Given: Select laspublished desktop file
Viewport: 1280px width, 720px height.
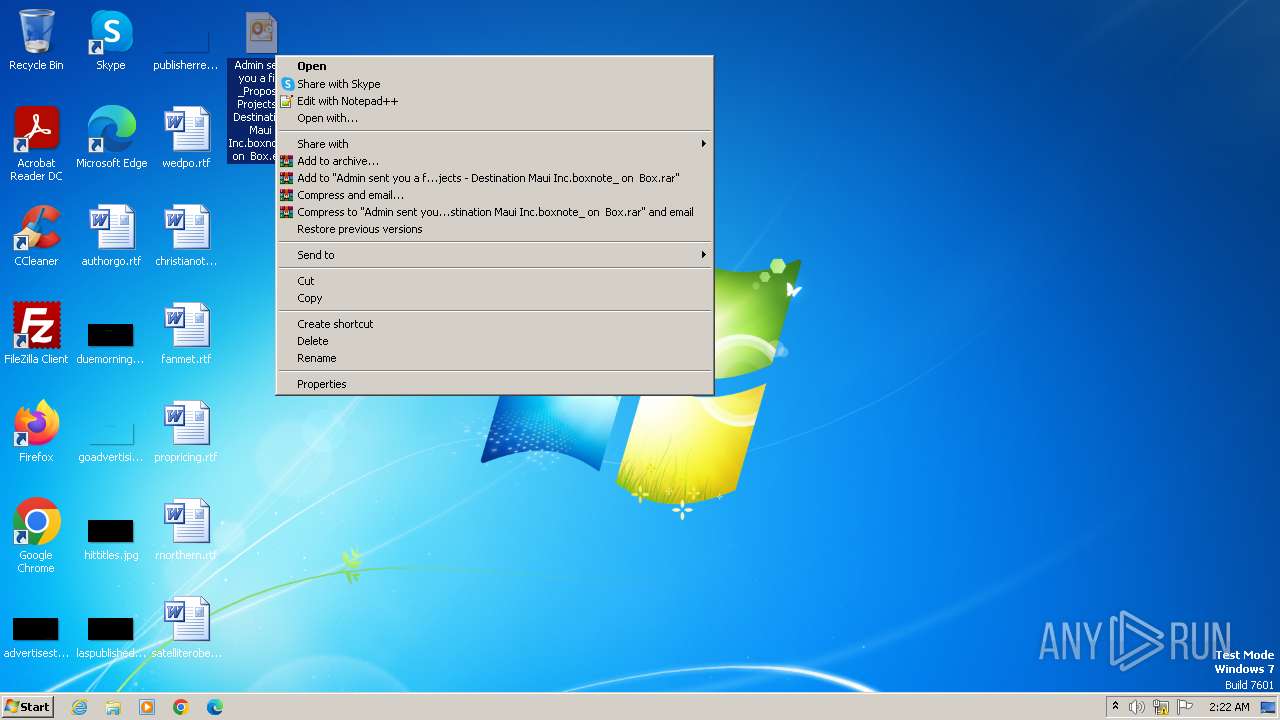Looking at the screenshot, I should click(x=111, y=635).
